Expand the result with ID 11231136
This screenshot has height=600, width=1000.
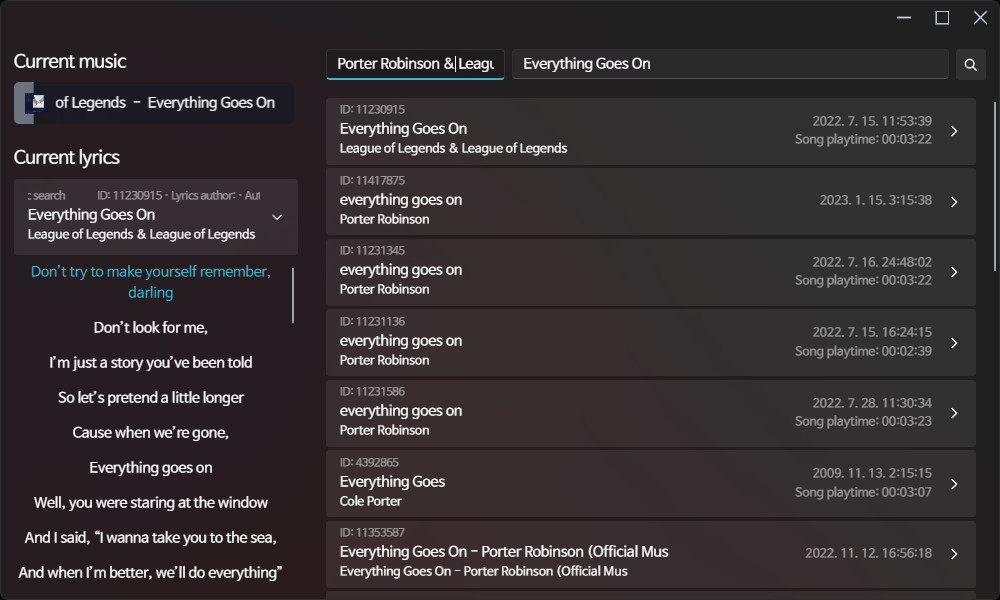click(954, 342)
